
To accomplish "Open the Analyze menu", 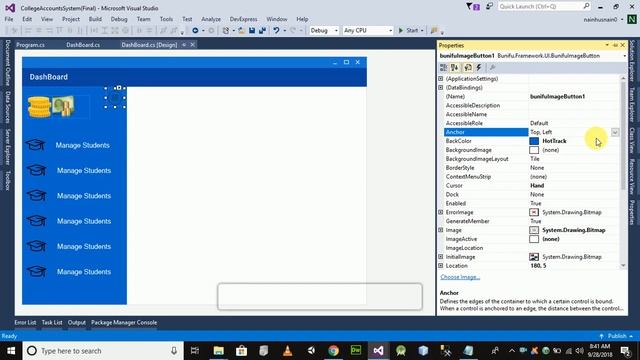I will 211,19.
